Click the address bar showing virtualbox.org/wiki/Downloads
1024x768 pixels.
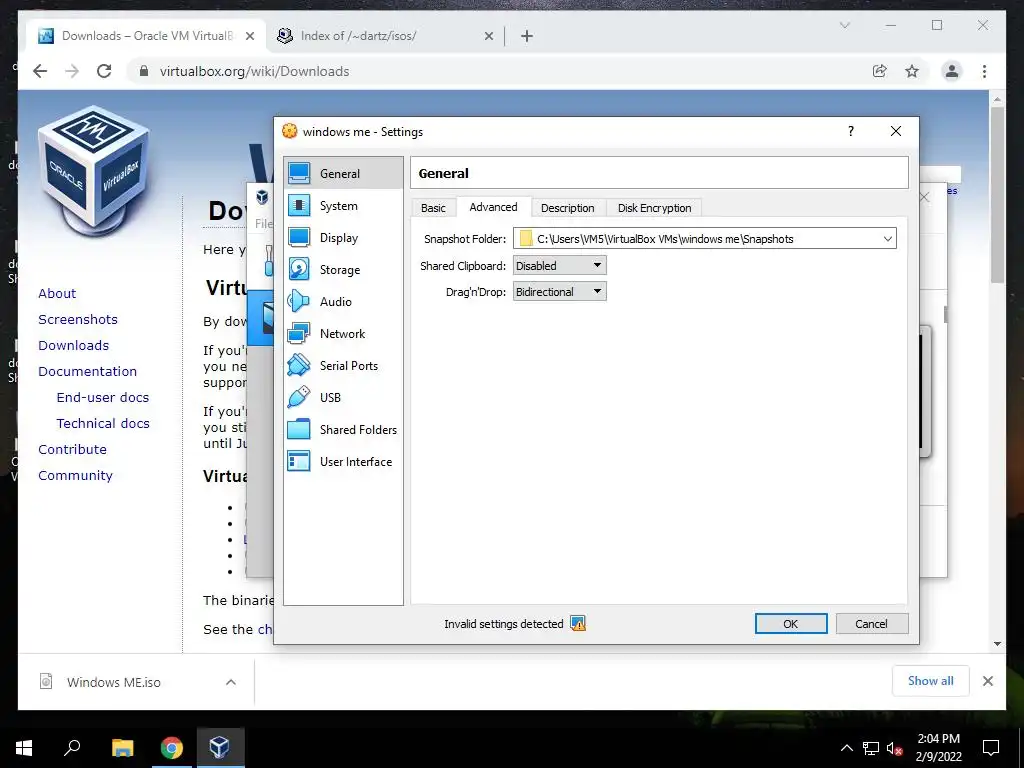255,71
